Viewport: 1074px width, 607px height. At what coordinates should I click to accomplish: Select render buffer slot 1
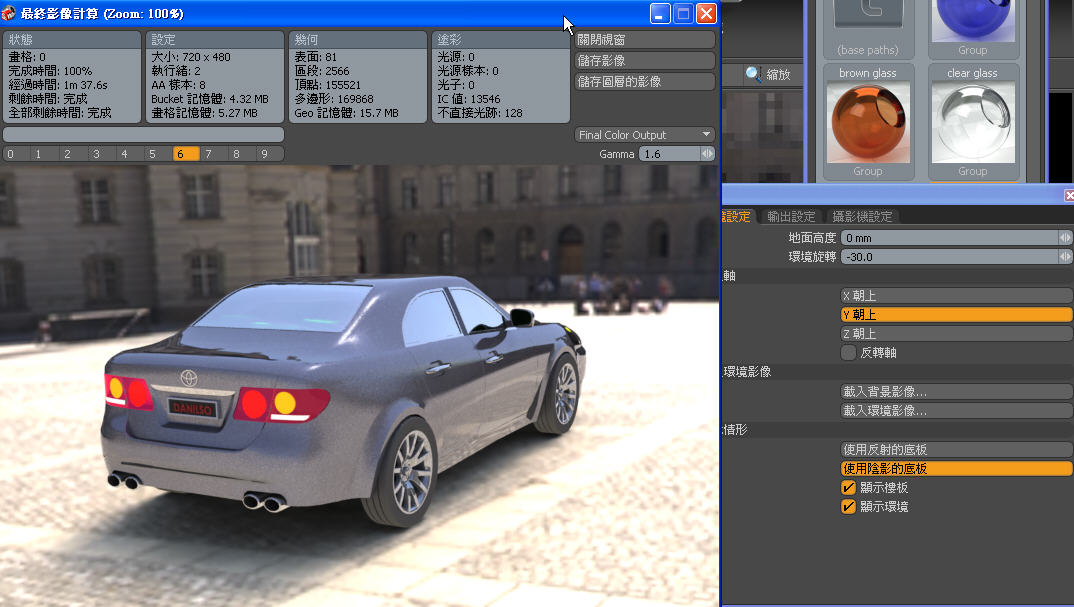(x=38, y=154)
